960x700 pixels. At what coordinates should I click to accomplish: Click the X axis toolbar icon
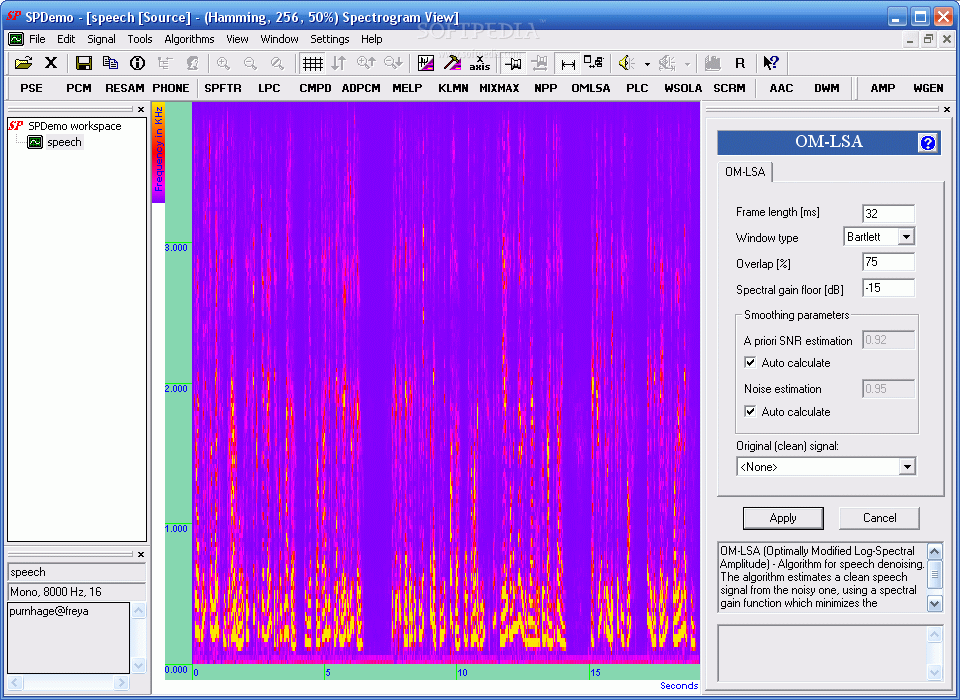(x=479, y=62)
